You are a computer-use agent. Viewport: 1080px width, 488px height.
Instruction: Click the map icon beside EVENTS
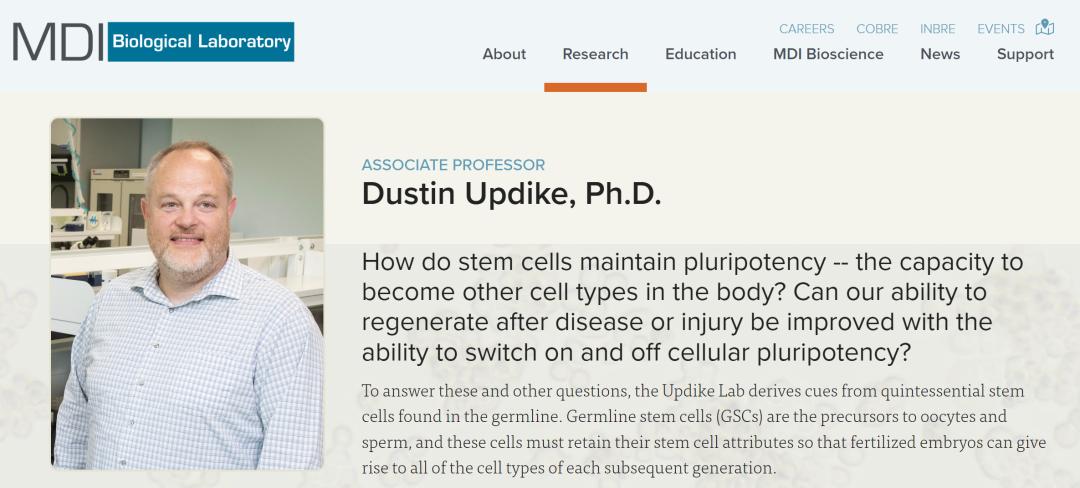(1045, 28)
